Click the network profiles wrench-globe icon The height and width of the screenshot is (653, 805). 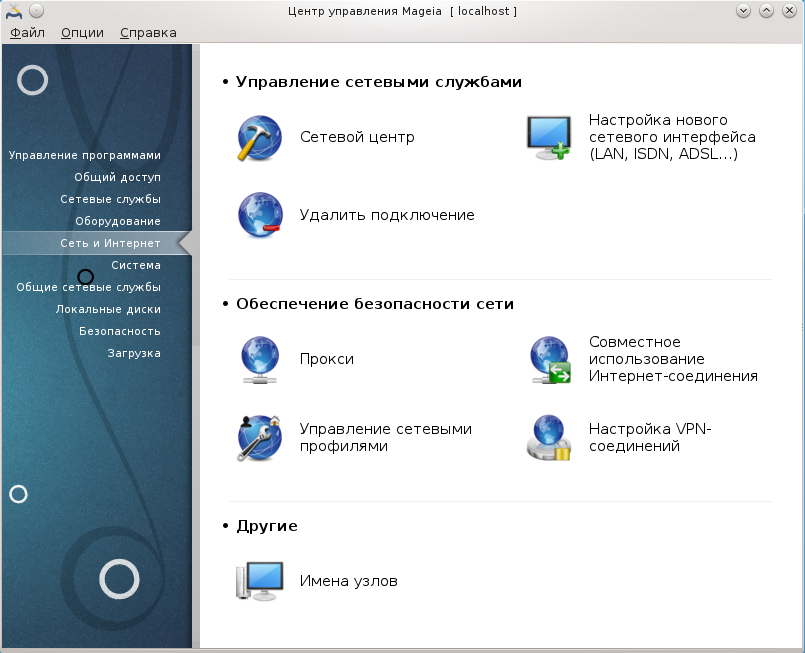point(259,437)
